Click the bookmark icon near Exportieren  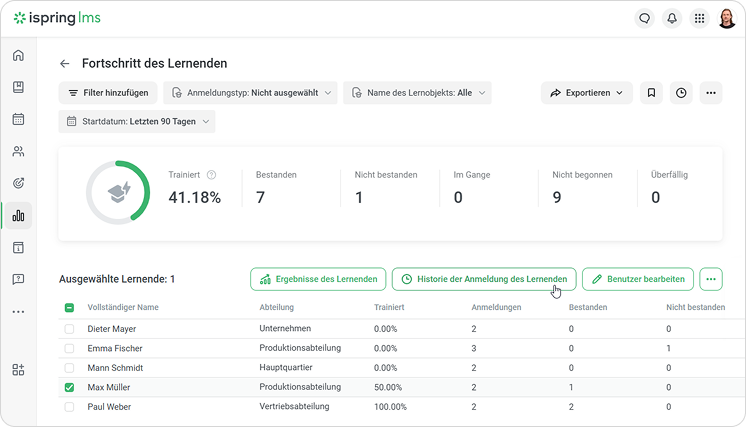click(x=651, y=93)
